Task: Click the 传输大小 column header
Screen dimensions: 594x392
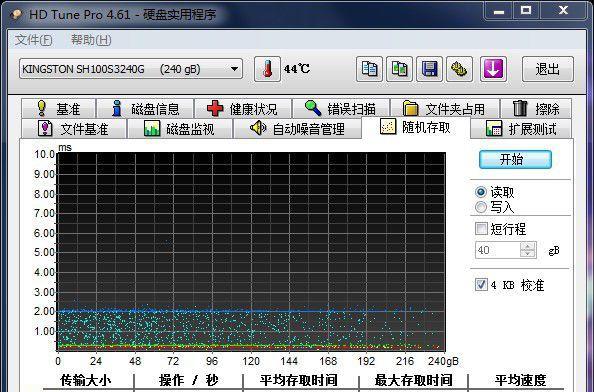Action: click(86, 380)
